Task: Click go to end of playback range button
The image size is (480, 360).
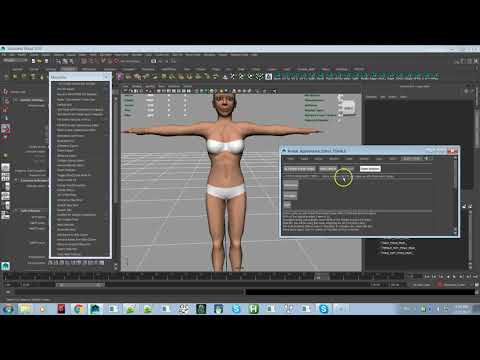Action: tap(475, 276)
